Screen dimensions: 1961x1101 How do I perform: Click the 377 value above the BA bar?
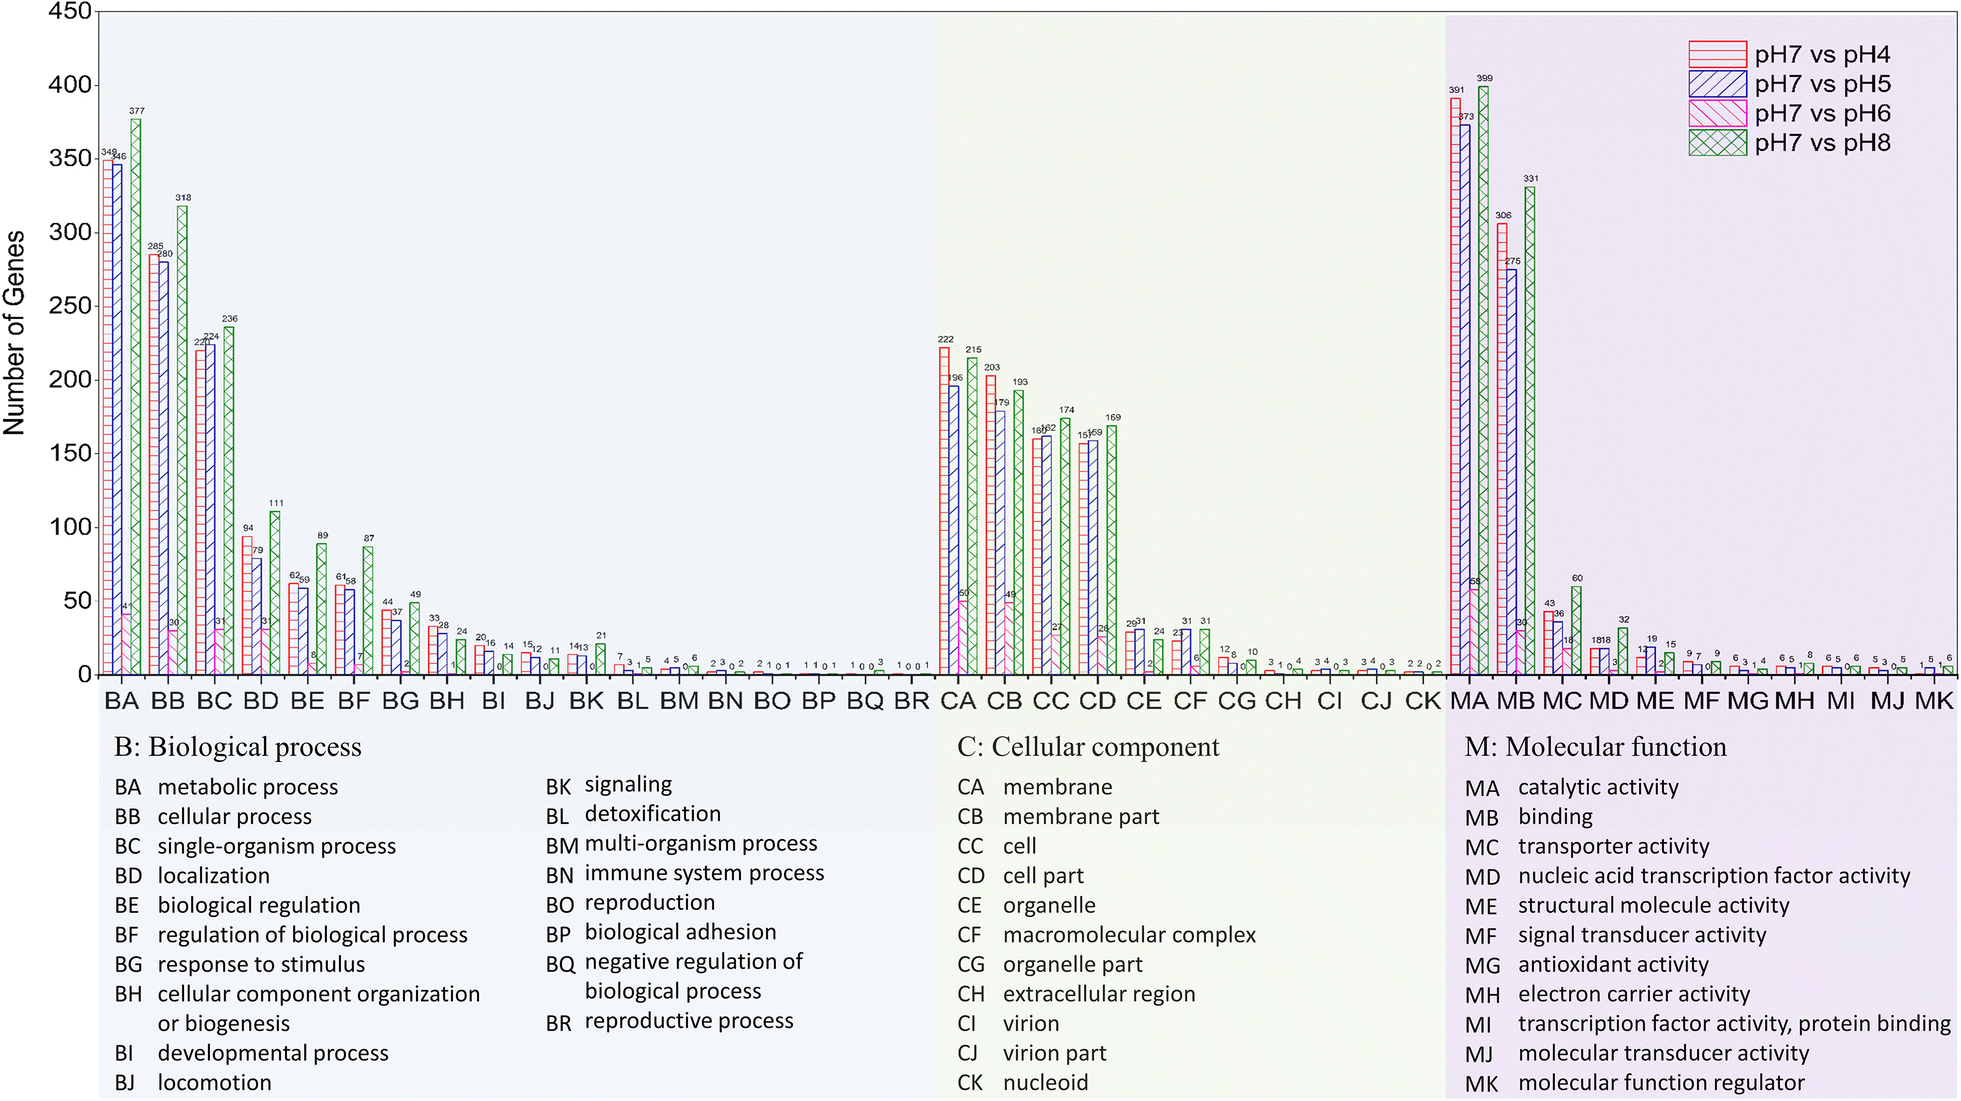click(x=137, y=111)
